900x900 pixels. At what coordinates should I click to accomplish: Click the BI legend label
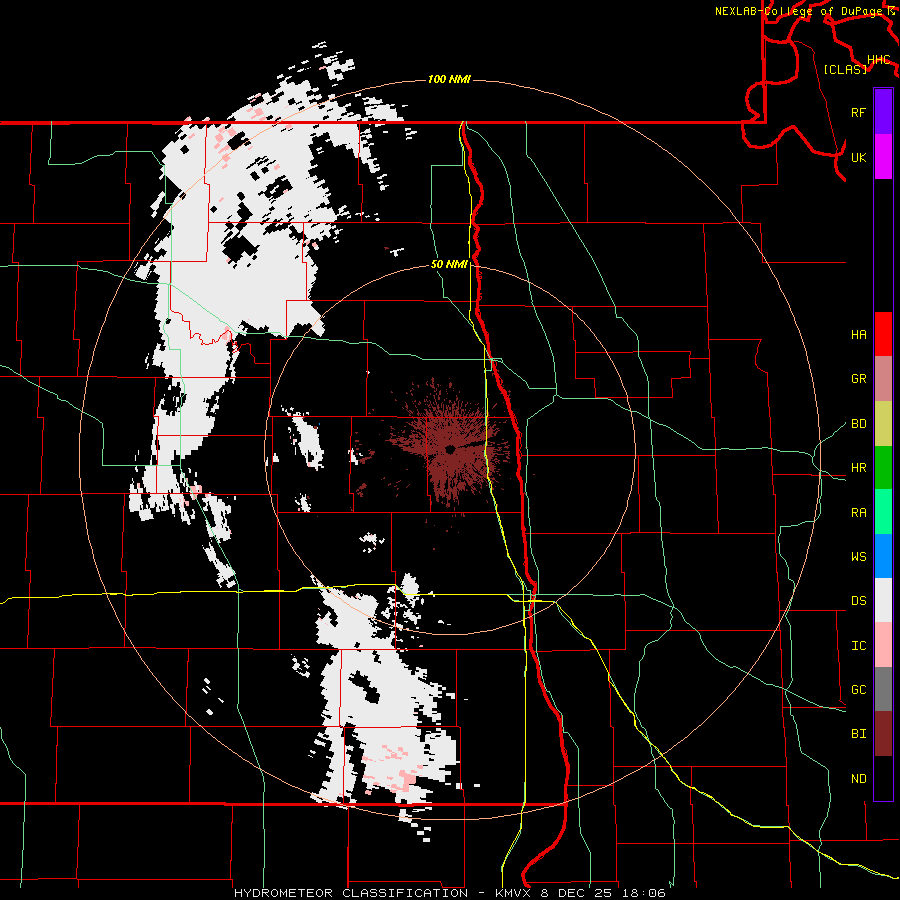[x=858, y=734]
